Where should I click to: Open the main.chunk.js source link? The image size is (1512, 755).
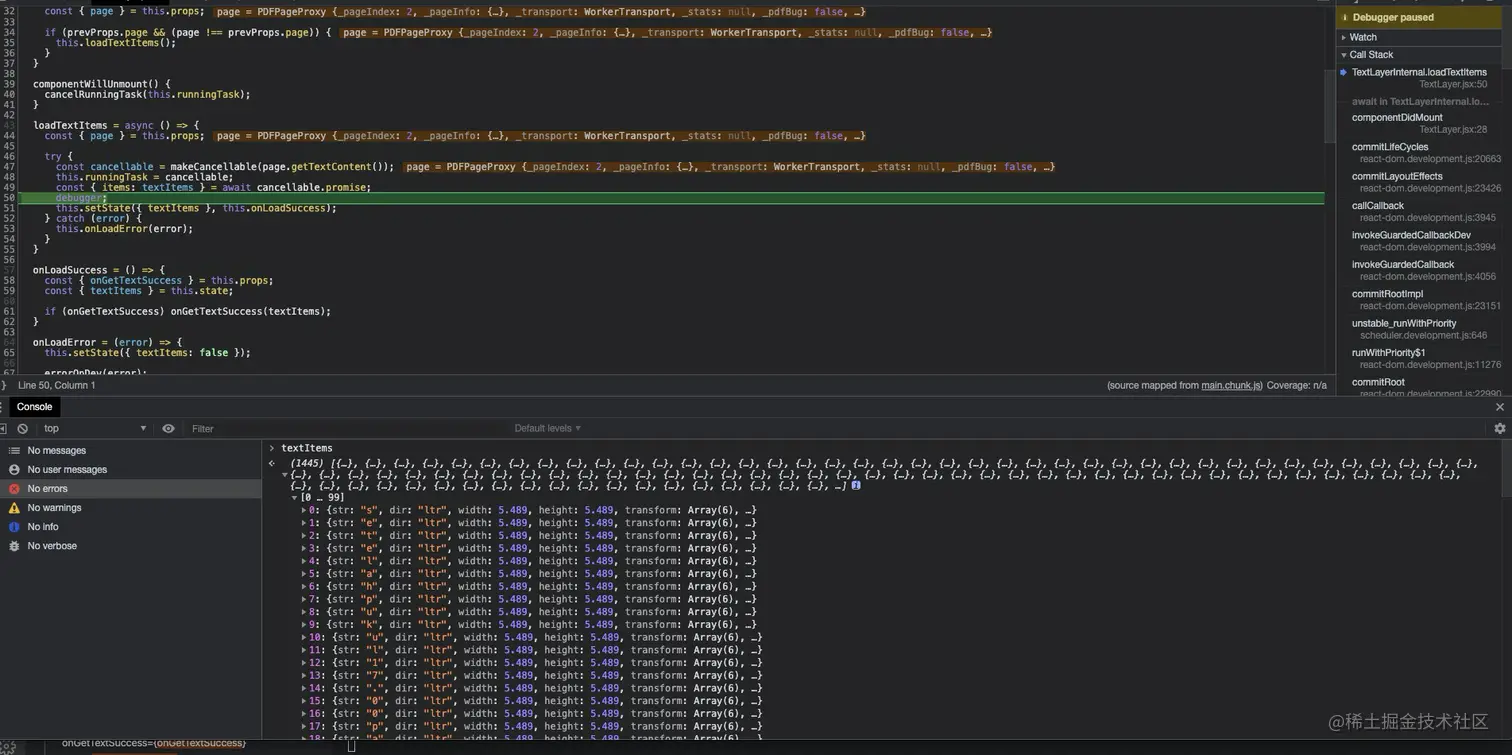coord(1231,386)
